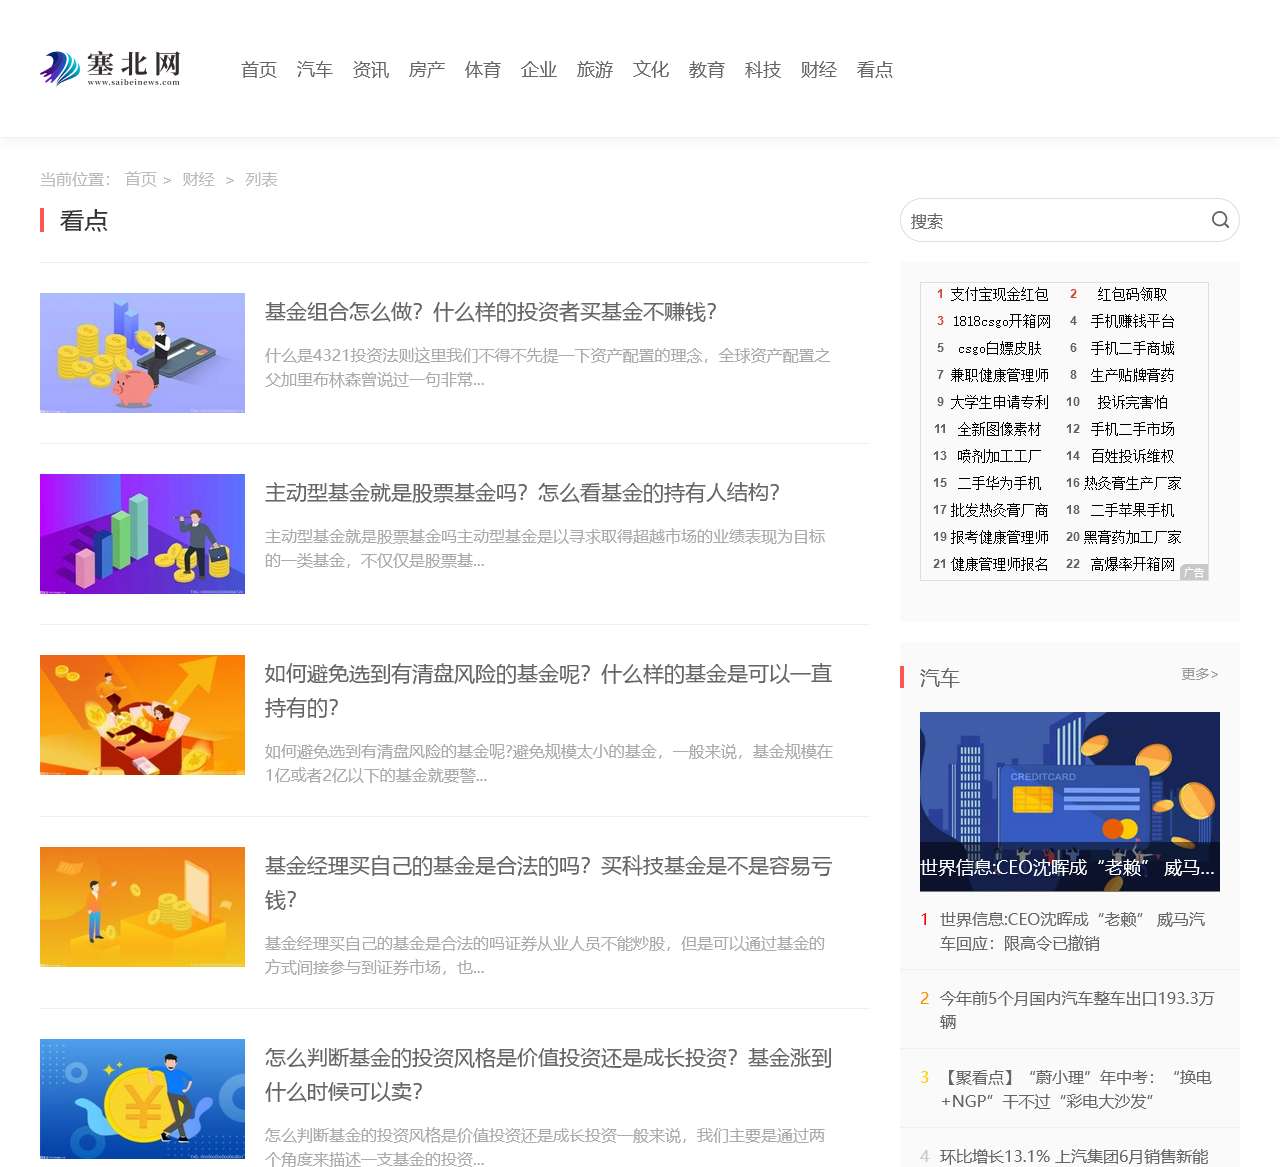Click the 广告 ad badge
Screen dimensions: 1280x1167
(x=1194, y=573)
